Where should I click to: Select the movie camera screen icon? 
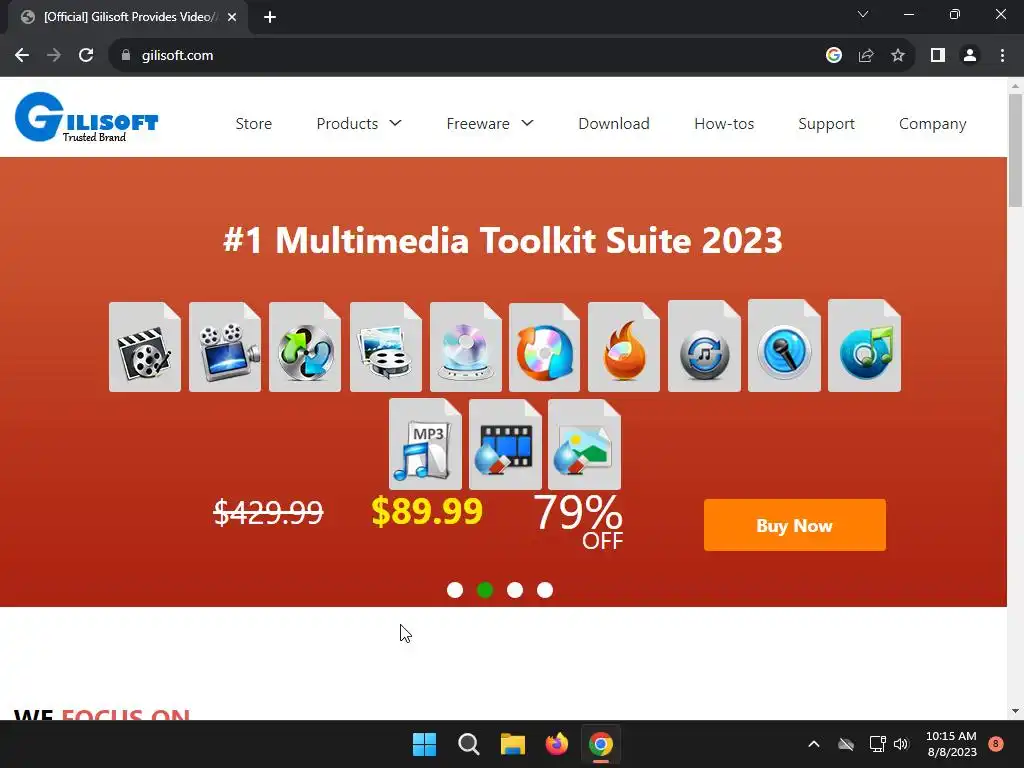pyautogui.click(x=225, y=347)
